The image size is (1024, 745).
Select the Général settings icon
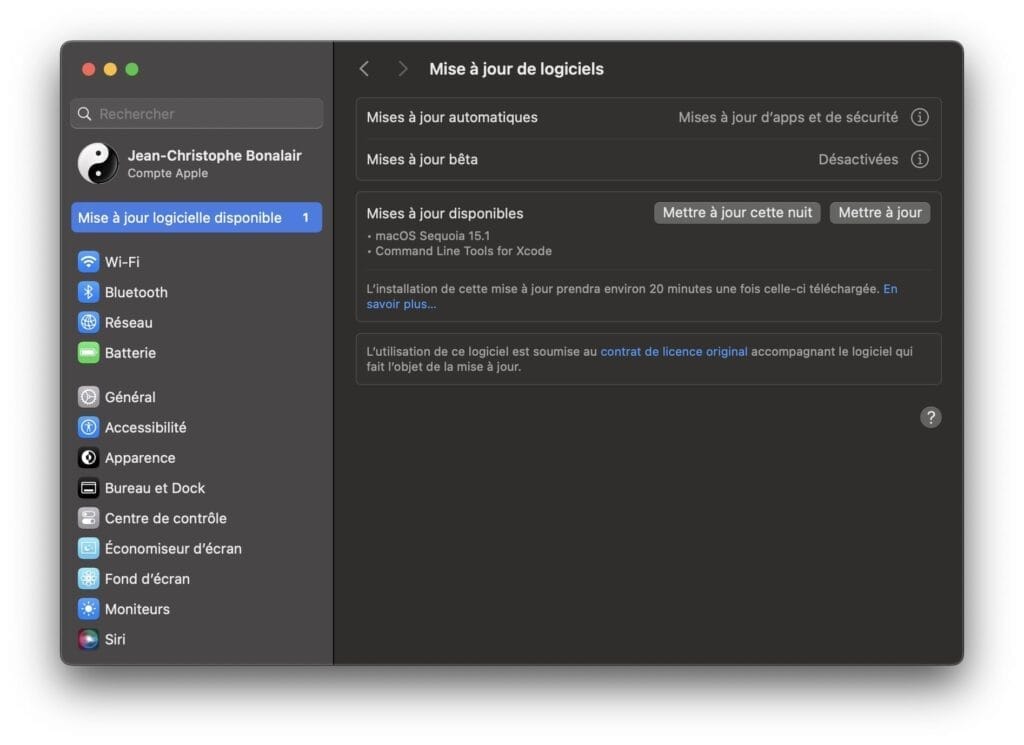click(x=89, y=396)
